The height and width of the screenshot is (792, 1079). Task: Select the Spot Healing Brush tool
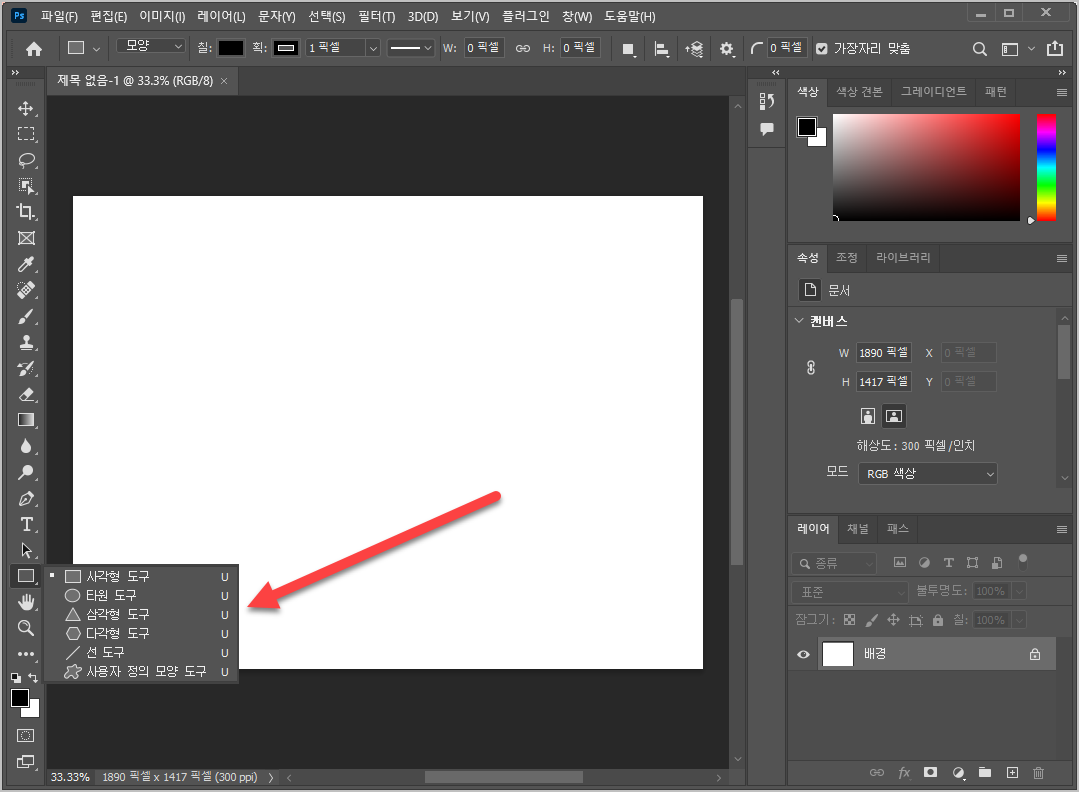pos(26,290)
